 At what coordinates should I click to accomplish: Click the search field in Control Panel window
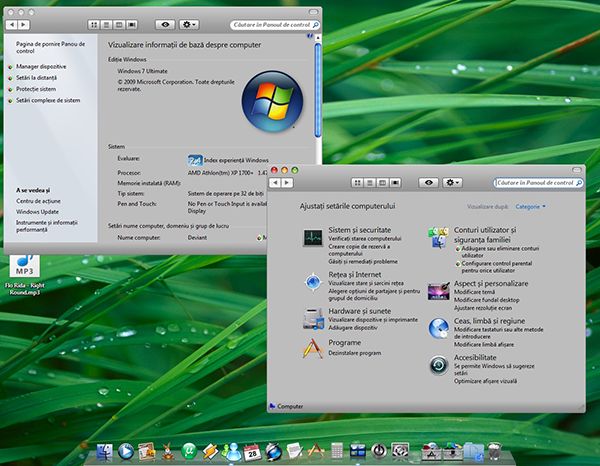click(538, 183)
